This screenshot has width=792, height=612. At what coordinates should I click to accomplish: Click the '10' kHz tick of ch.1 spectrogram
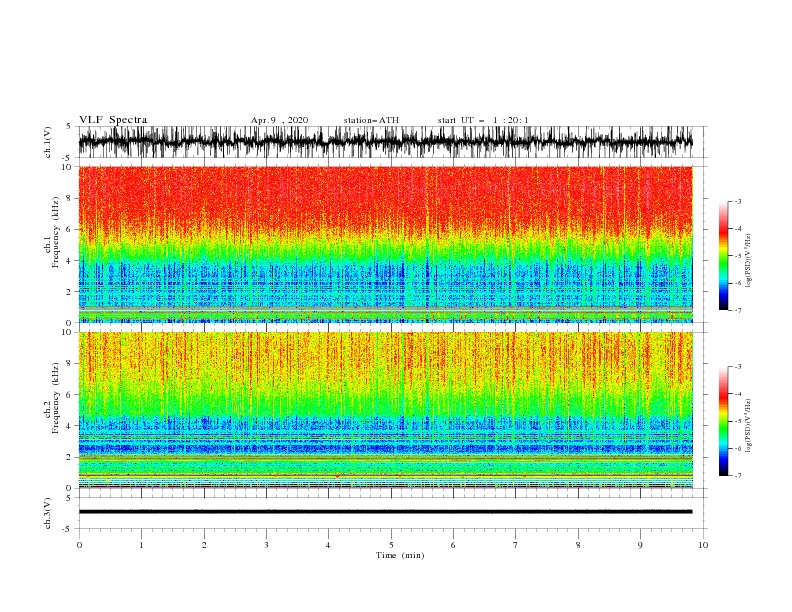tap(68, 167)
